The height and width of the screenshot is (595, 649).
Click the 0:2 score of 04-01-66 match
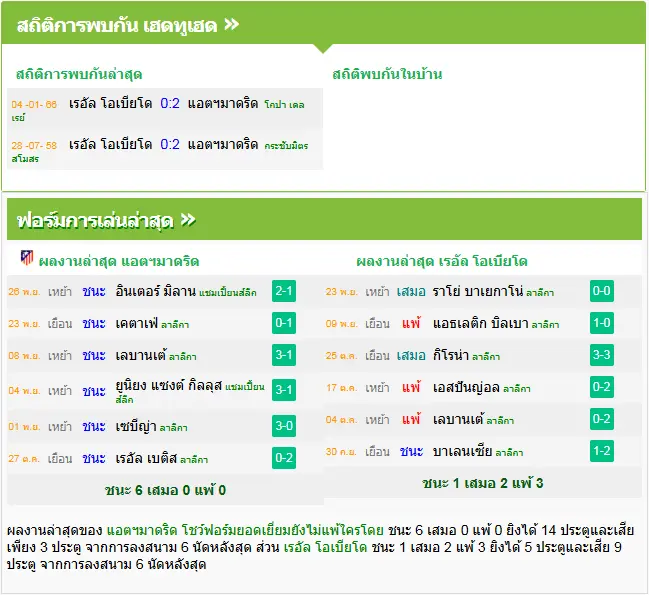click(170, 103)
